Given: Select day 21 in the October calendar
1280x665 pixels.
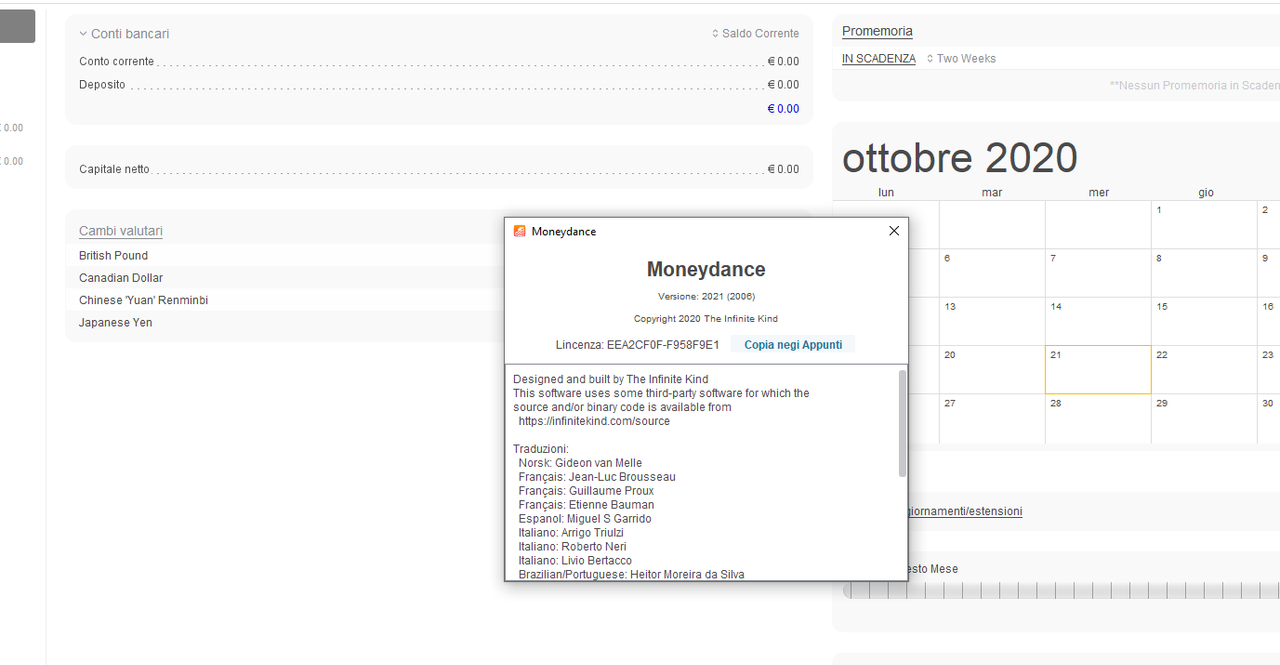Looking at the screenshot, I should [x=1098, y=370].
